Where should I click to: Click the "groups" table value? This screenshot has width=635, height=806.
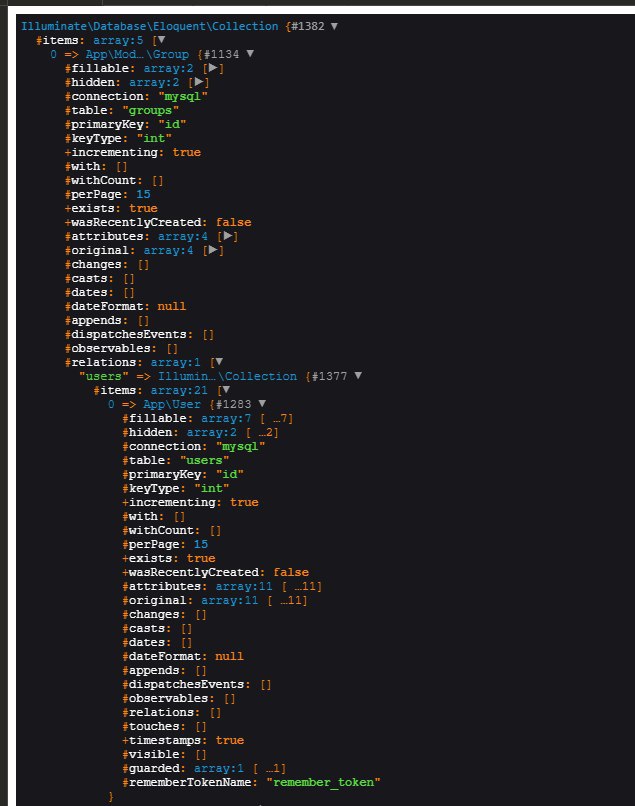tap(151, 110)
